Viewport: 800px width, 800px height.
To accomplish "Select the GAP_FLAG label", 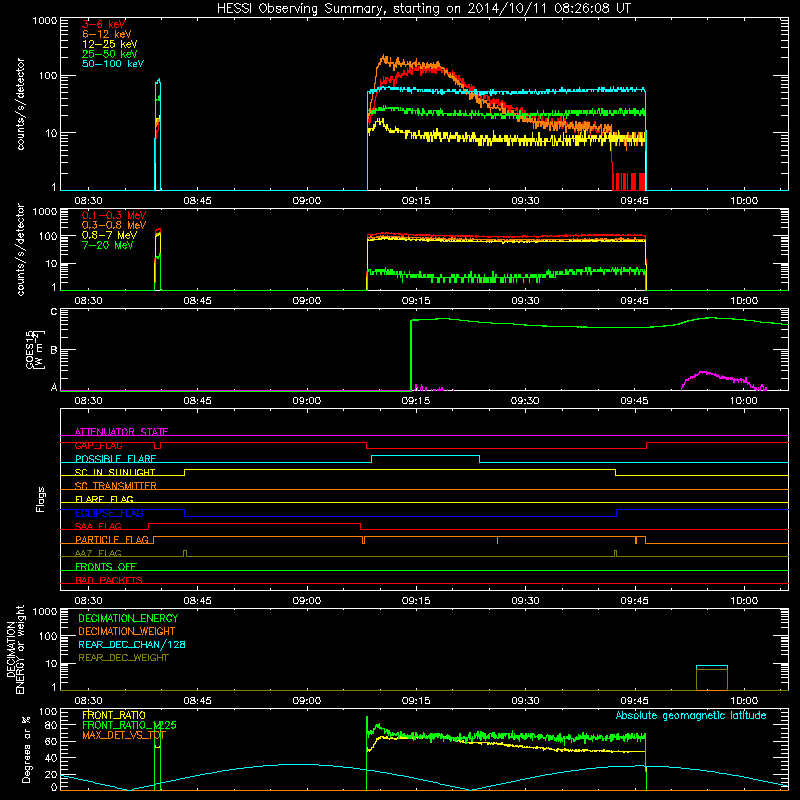I will point(98,445).
